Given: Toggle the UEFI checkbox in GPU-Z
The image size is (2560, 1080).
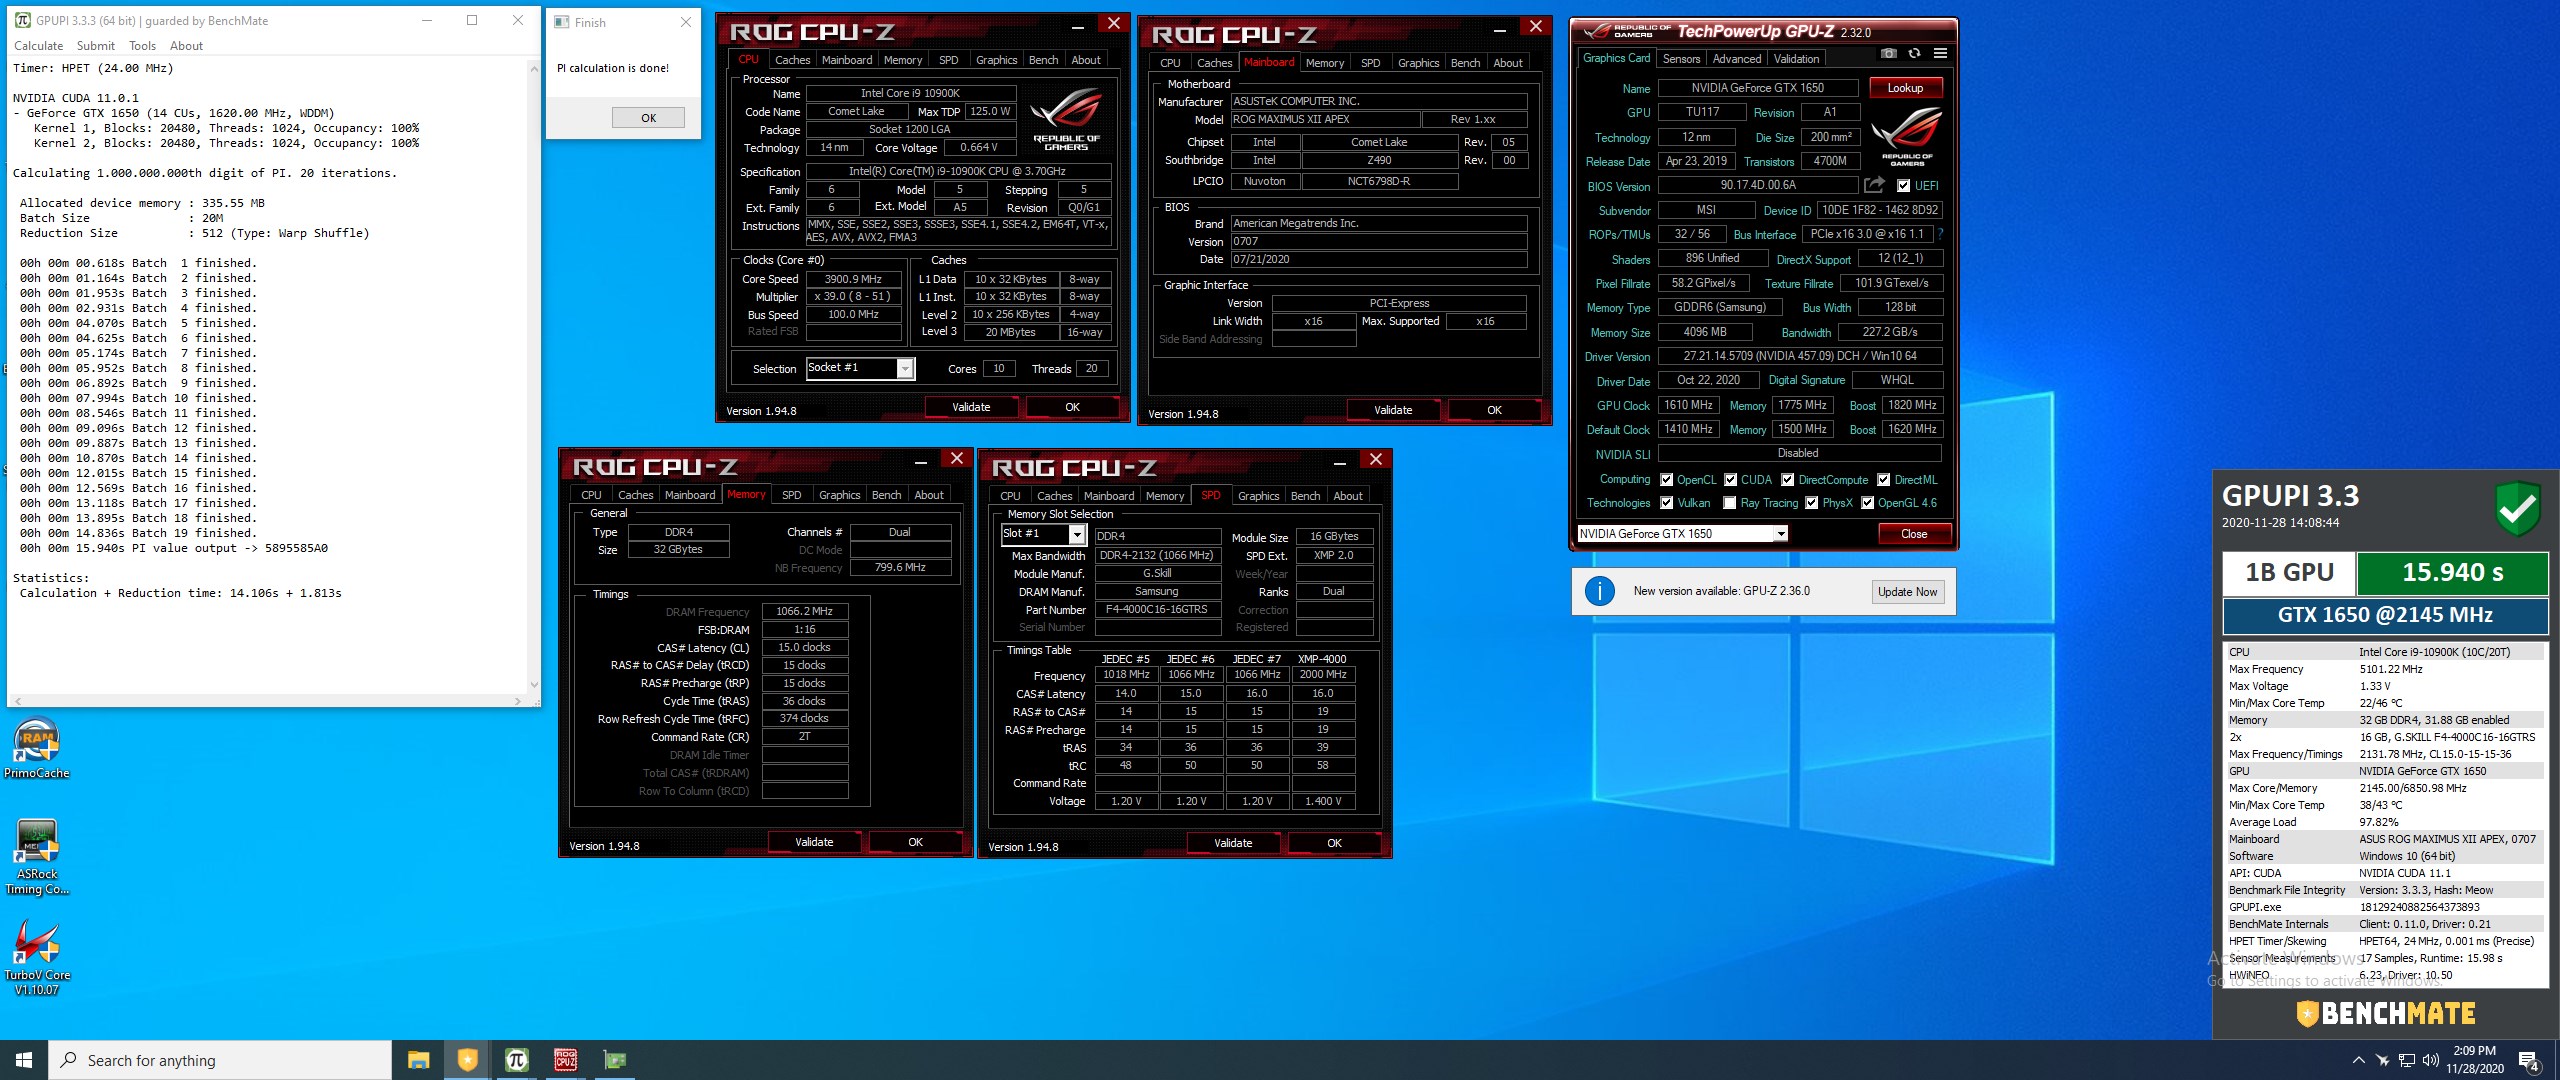Looking at the screenshot, I should [1903, 186].
